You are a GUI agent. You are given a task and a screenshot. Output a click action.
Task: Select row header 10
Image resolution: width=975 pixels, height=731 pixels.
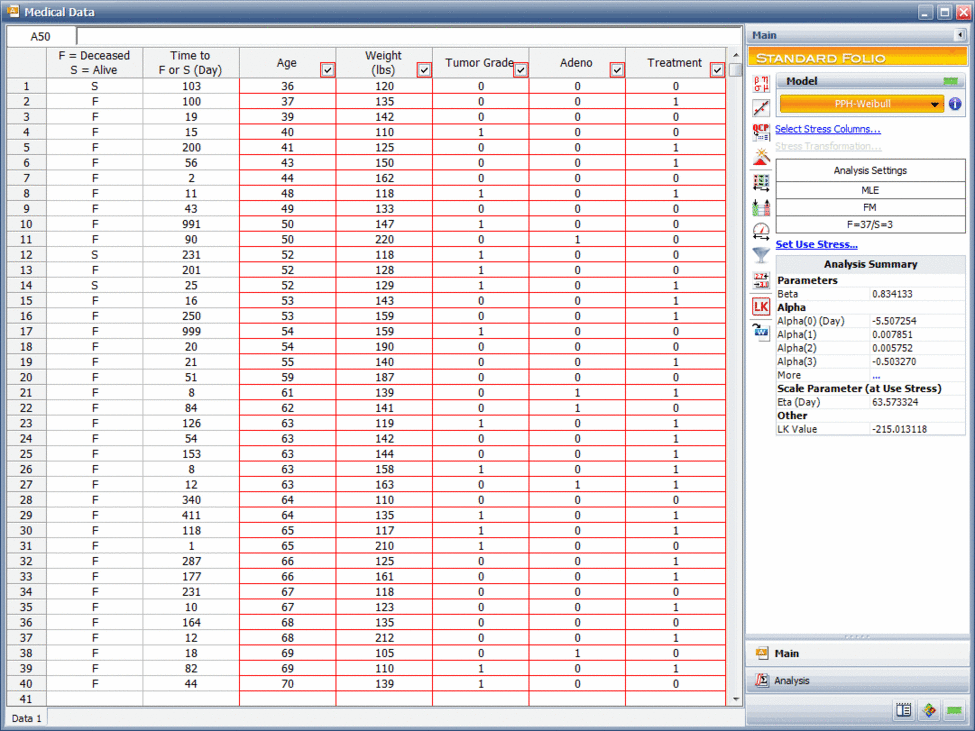26,224
